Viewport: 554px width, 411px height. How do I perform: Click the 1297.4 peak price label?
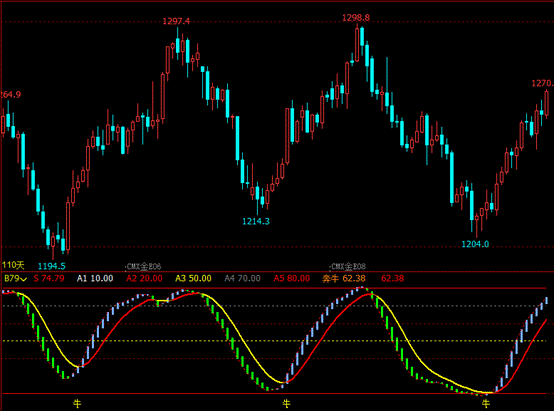click(176, 22)
